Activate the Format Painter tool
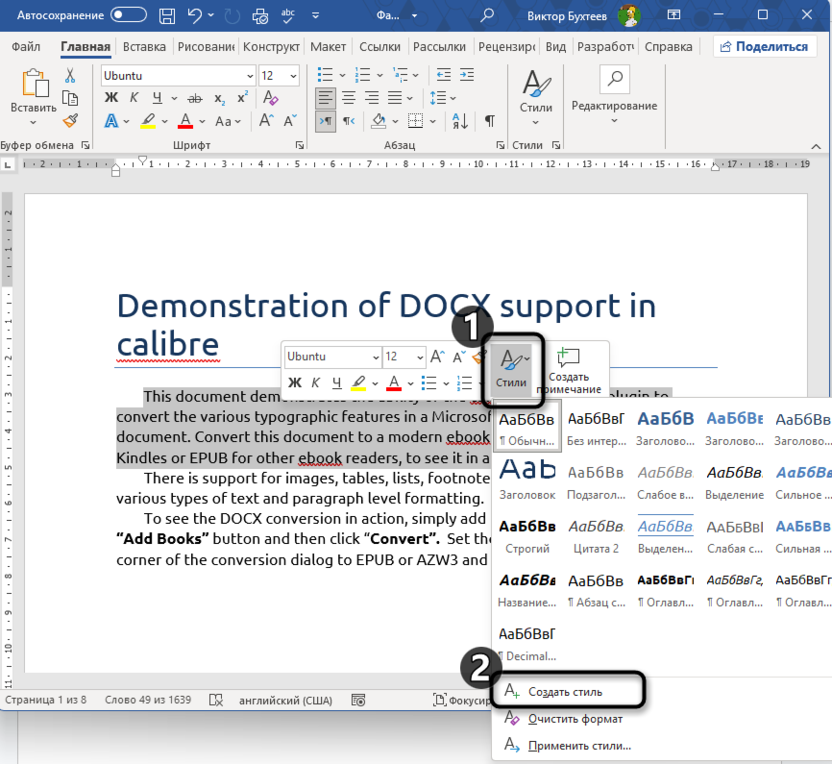The image size is (832, 764). click(x=71, y=120)
